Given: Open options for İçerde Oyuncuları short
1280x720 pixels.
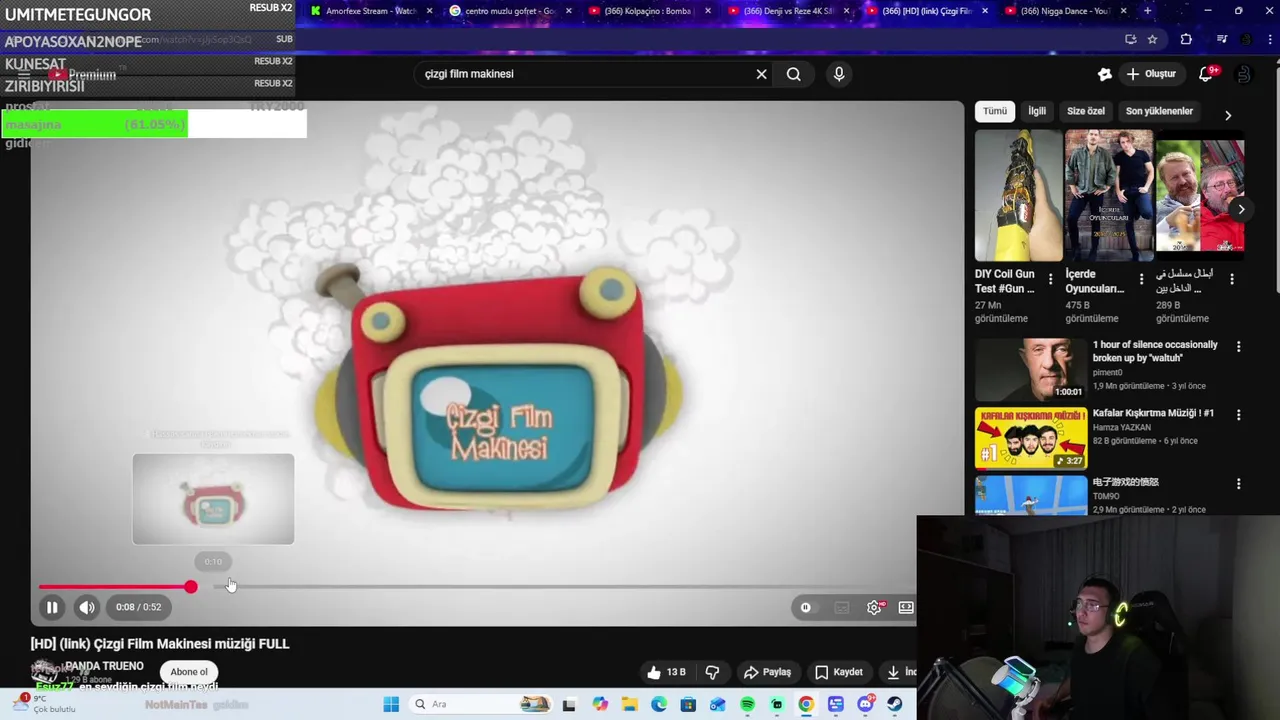Looking at the screenshot, I should pos(1141,280).
